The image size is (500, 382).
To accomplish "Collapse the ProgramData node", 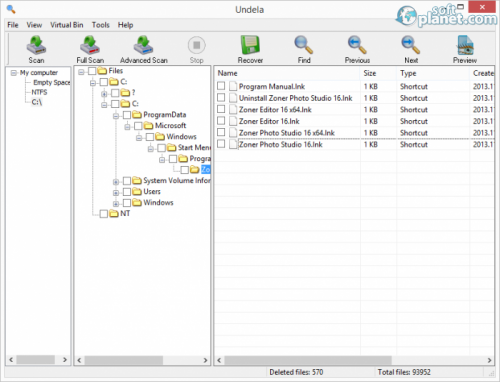I will click(116, 116).
